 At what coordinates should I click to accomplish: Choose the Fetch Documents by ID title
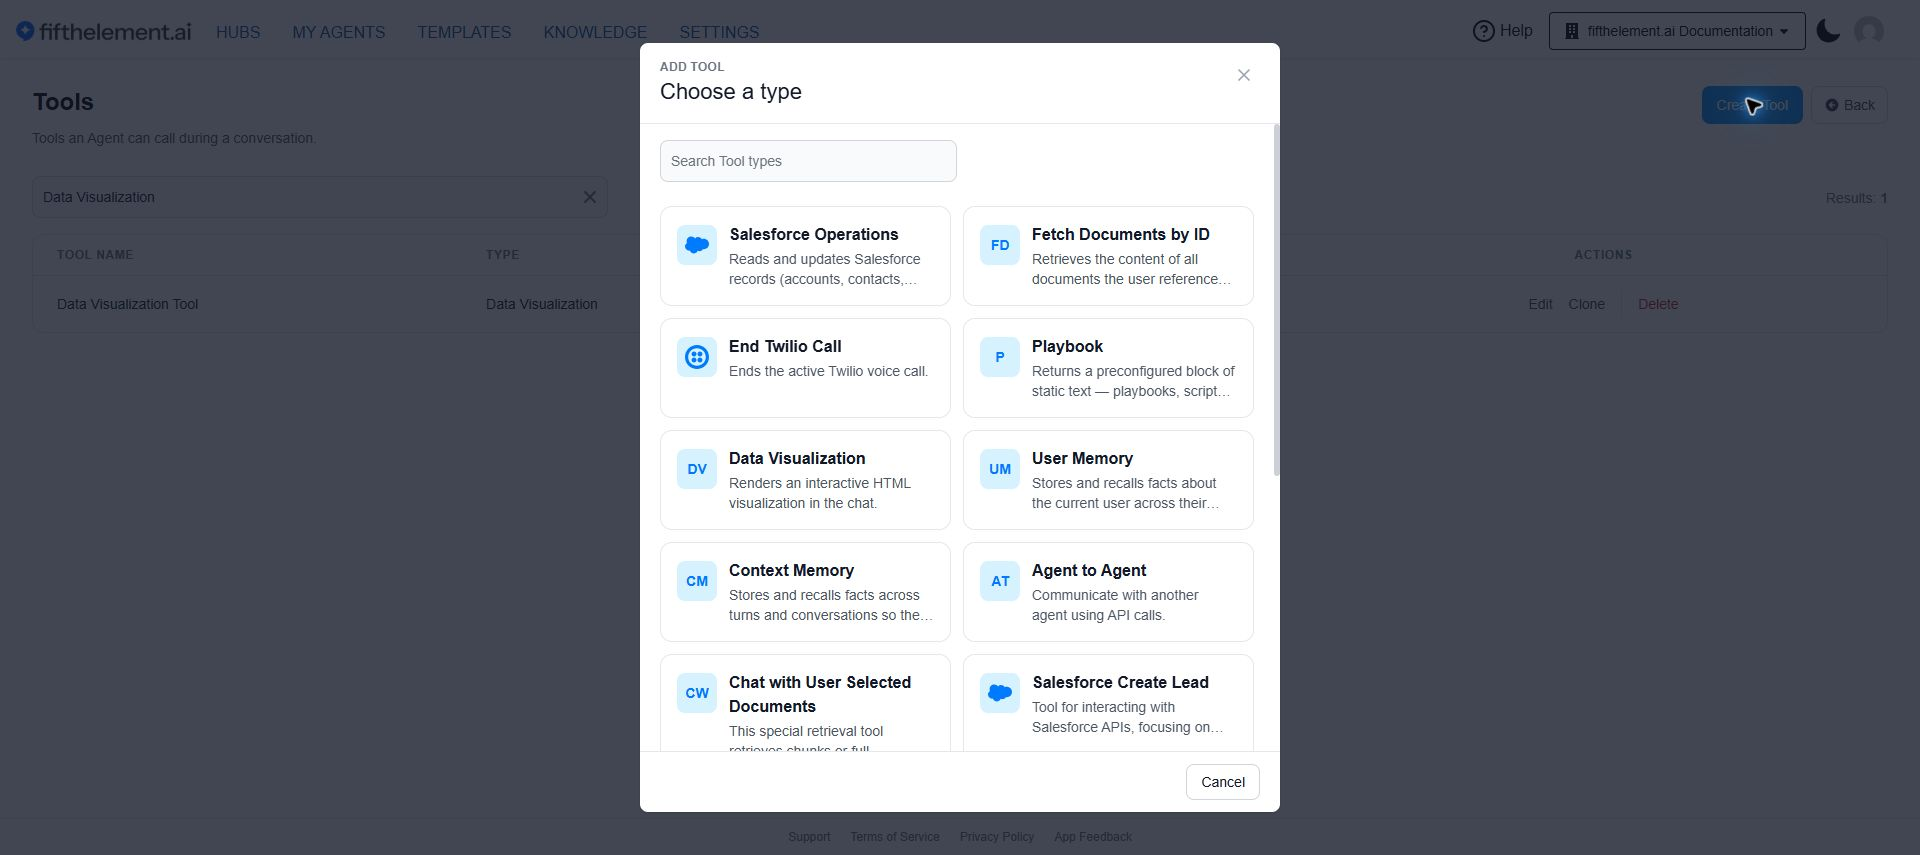[x=1121, y=234]
